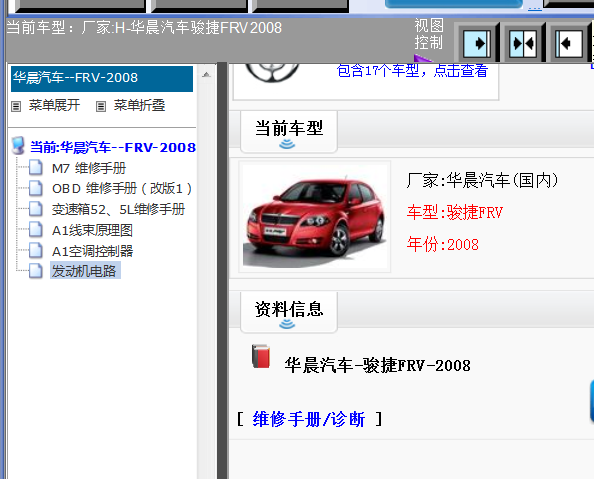Viewport: 594px width, 479px height.
Task: Open the 维修手册/诊断 link
Action: coord(309,419)
